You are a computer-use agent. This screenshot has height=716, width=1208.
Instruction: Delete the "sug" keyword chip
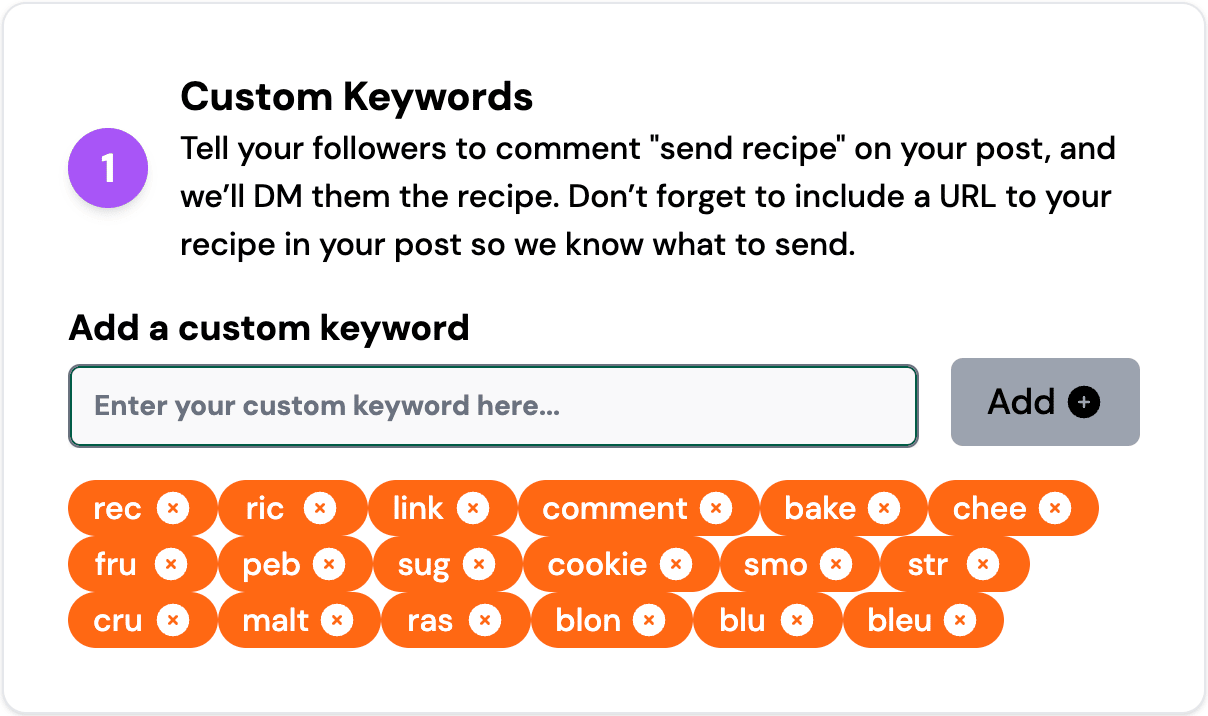(x=479, y=565)
